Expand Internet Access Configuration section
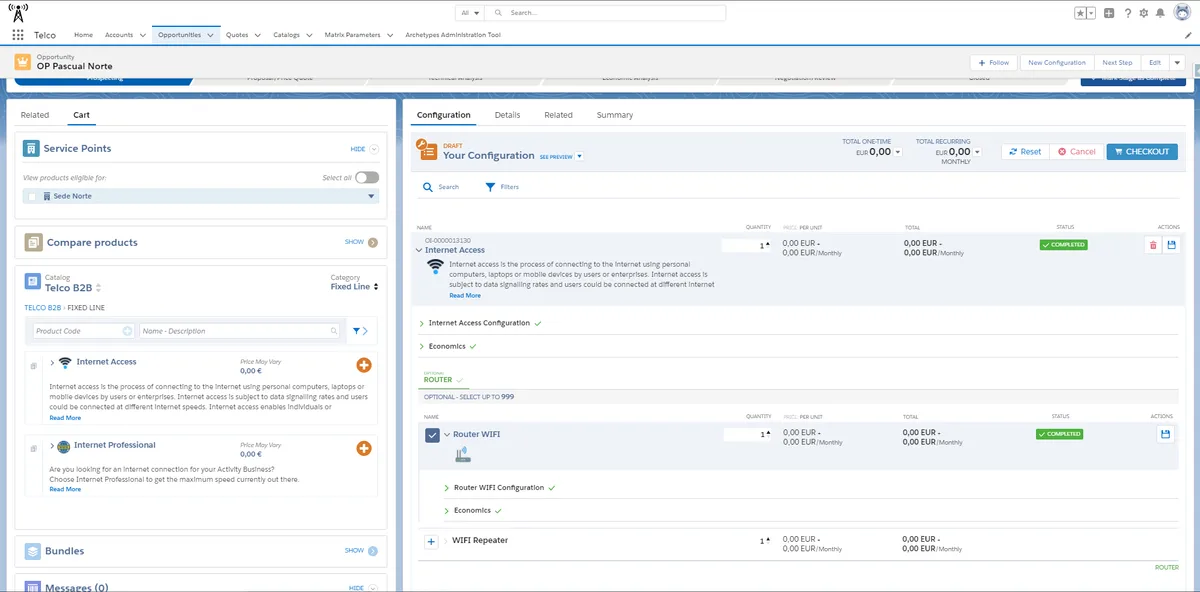The width and height of the screenshot is (1200, 592). pos(421,323)
